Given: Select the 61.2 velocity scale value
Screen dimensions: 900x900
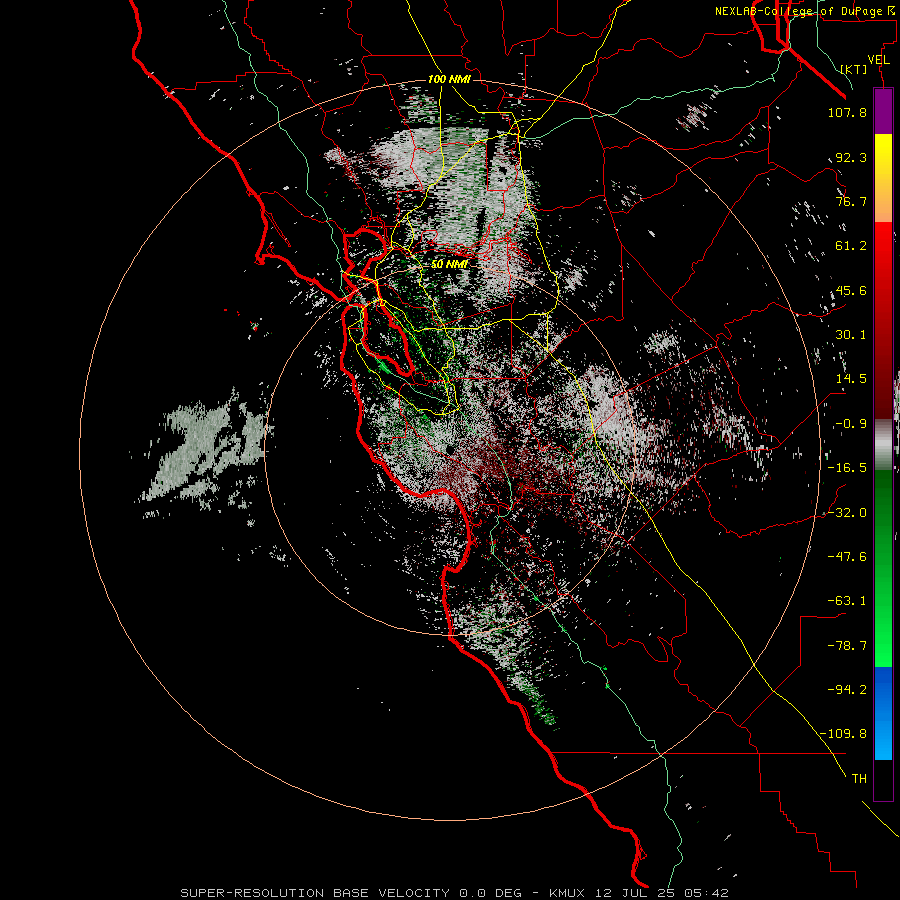Looking at the screenshot, I should 851,246.
